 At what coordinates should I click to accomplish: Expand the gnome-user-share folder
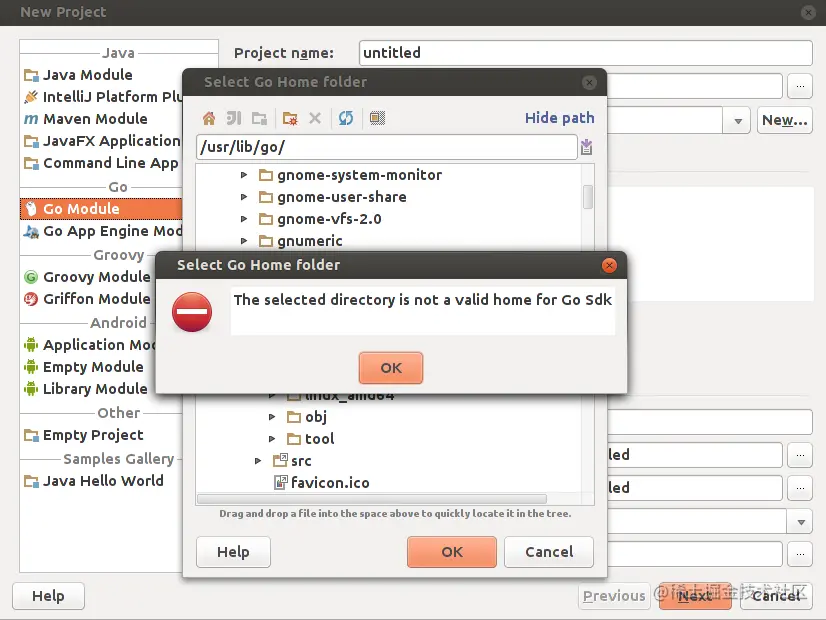tap(244, 197)
